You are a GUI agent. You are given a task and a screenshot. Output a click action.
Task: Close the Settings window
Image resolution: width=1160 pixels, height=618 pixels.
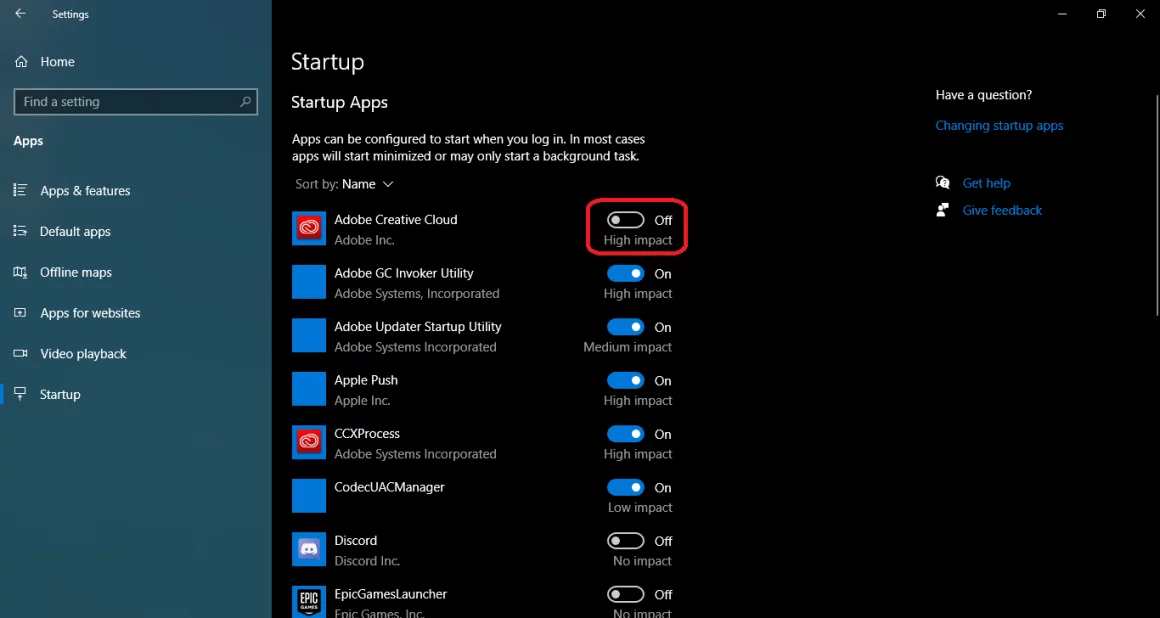[x=1140, y=14]
